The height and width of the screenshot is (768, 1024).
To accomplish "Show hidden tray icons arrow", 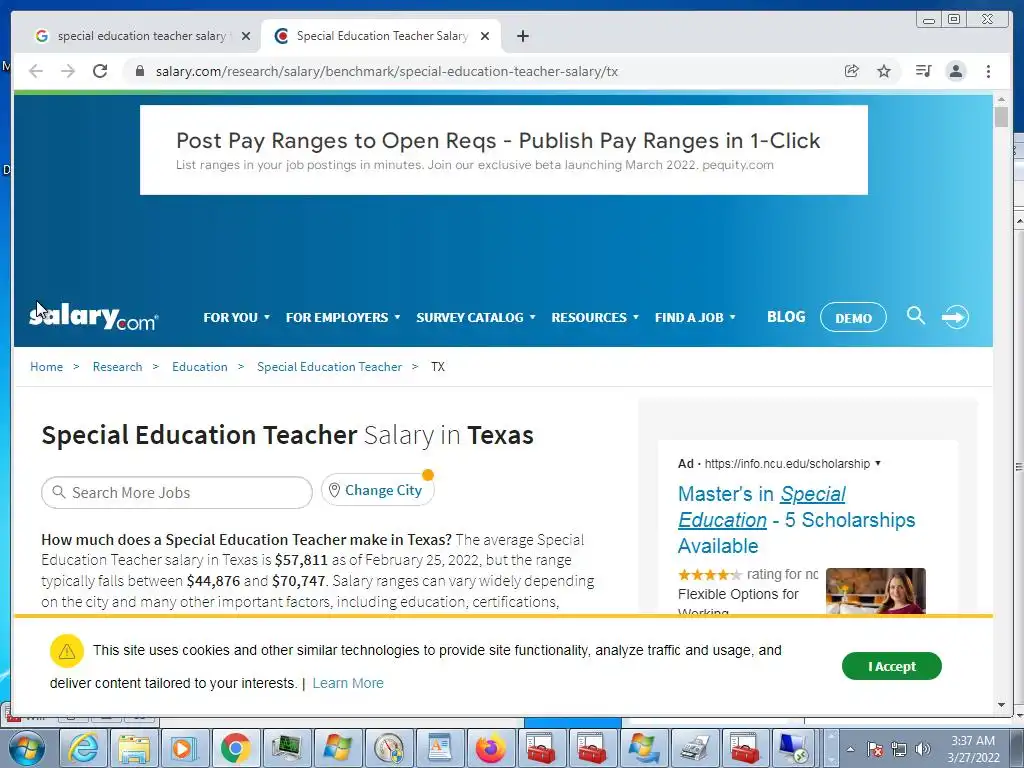I will 850,750.
